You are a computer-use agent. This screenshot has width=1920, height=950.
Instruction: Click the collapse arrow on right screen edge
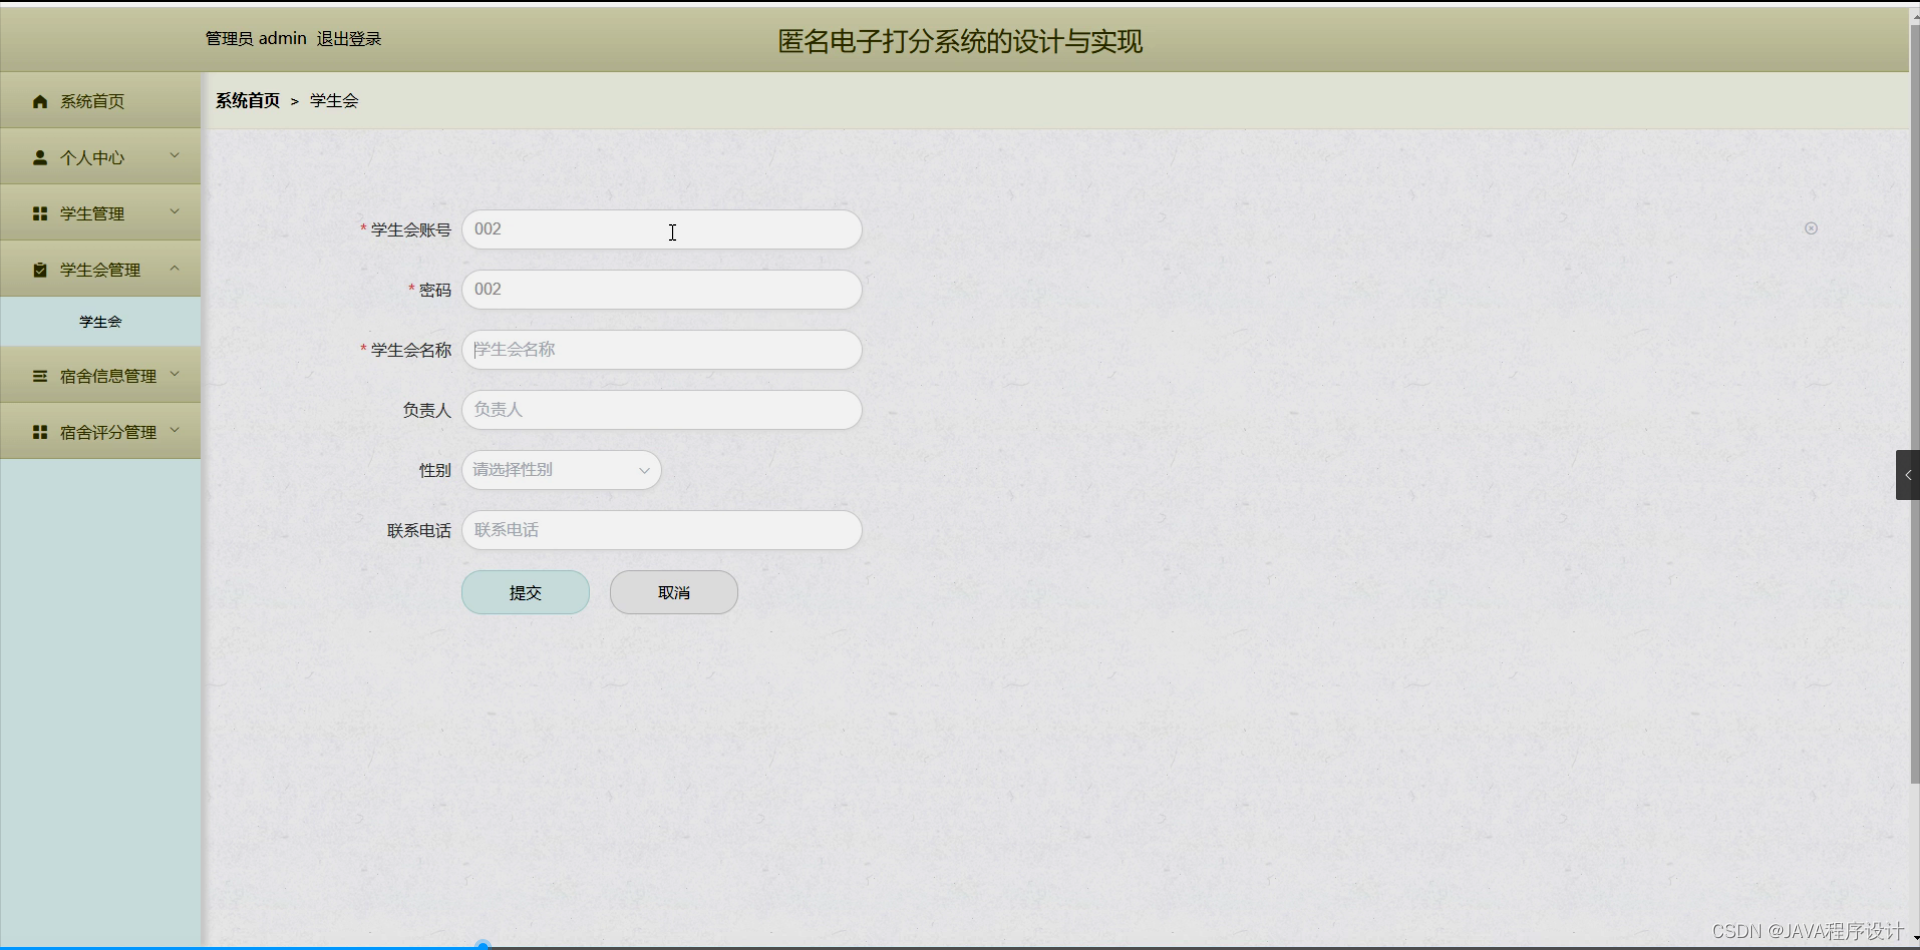pos(1908,475)
